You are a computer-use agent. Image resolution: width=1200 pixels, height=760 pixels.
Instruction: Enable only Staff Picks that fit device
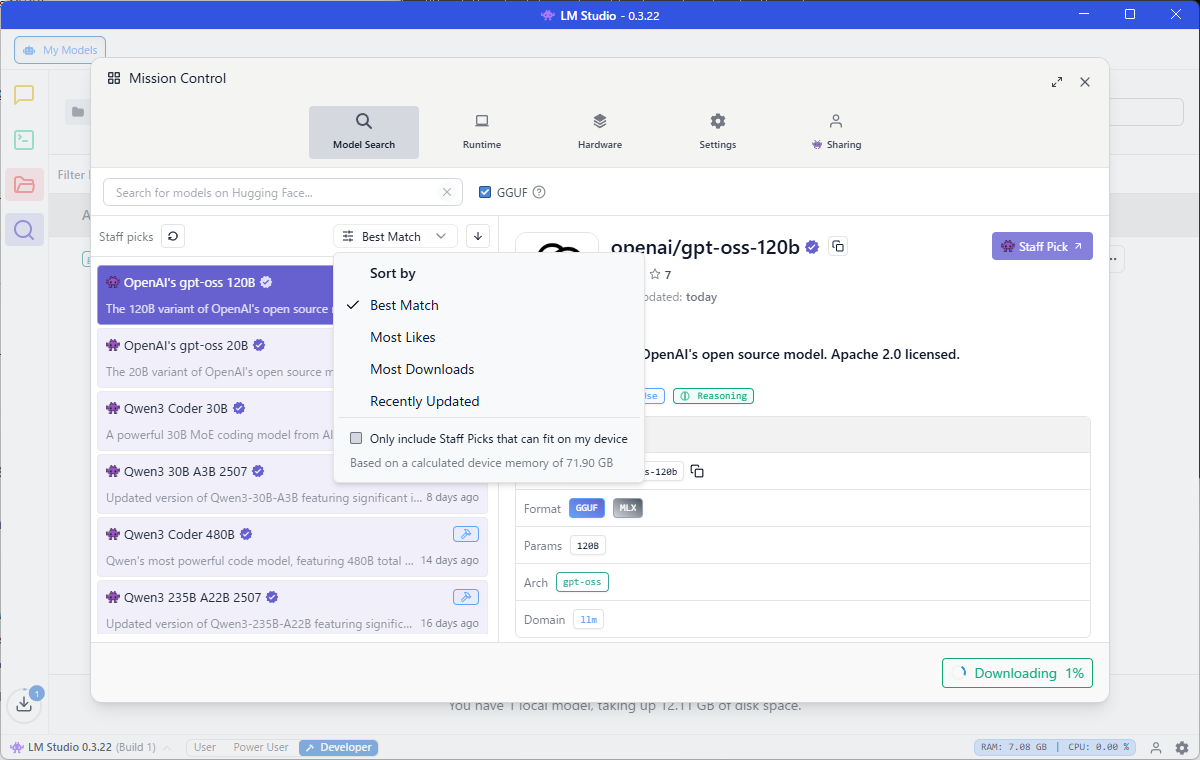tap(356, 438)
